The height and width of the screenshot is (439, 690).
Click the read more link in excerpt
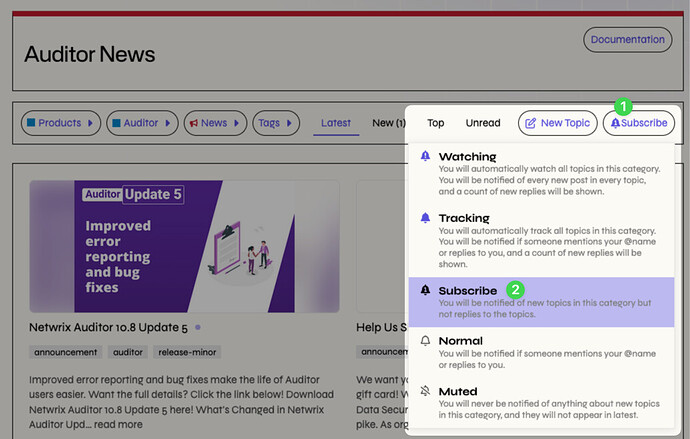tap(118, 424)
